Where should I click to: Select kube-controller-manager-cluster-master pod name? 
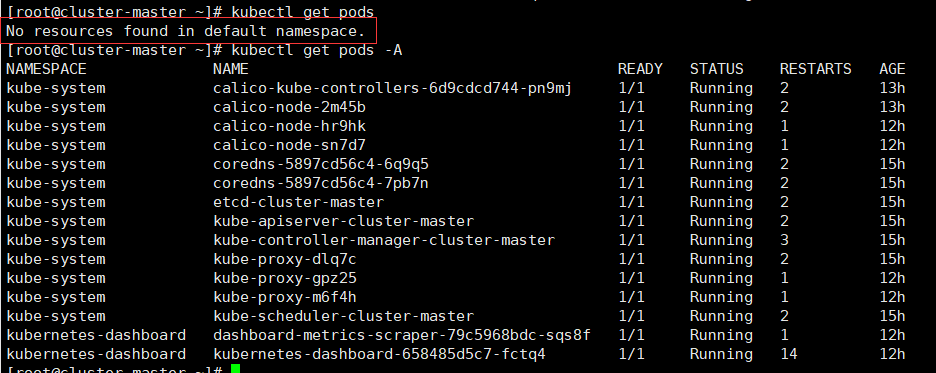click(384, 241)
